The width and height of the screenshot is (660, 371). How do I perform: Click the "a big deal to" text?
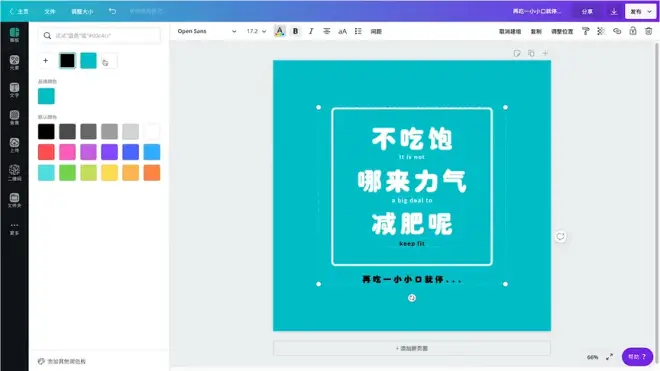click(412, 200)
